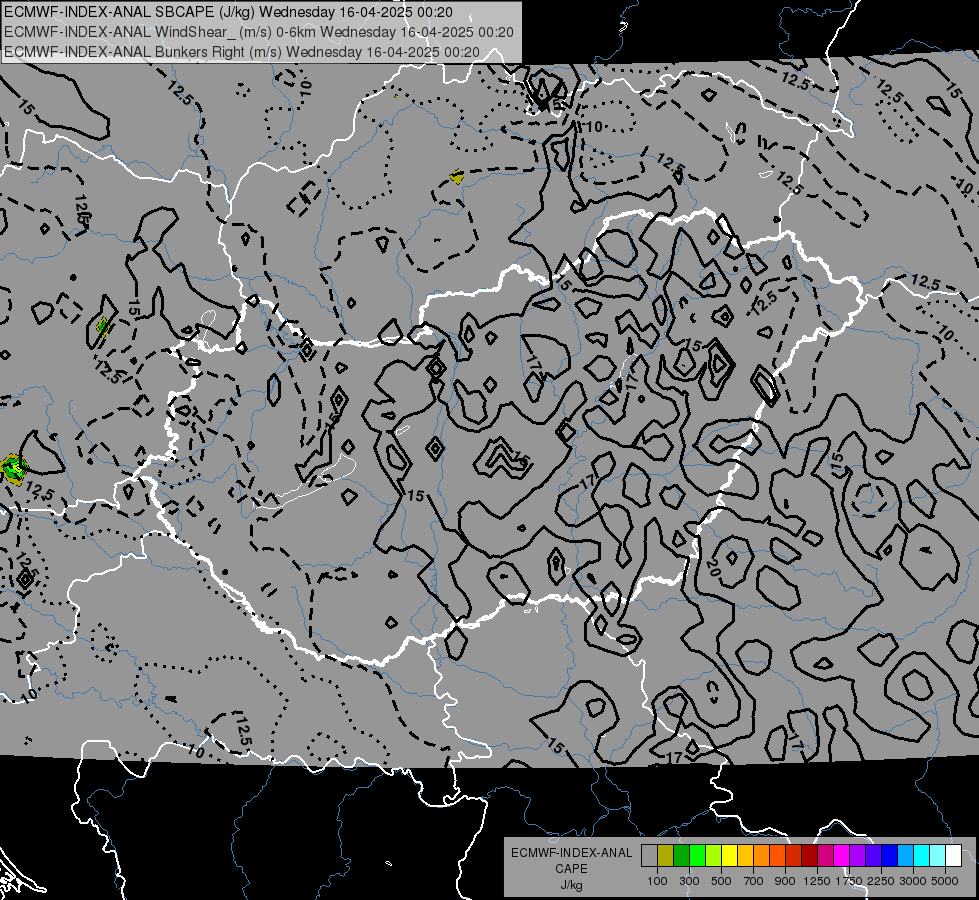The width and height of the screenshot is (979, 900).
Task: Click the J/kg unit label in legend
Action: point(571,885)
